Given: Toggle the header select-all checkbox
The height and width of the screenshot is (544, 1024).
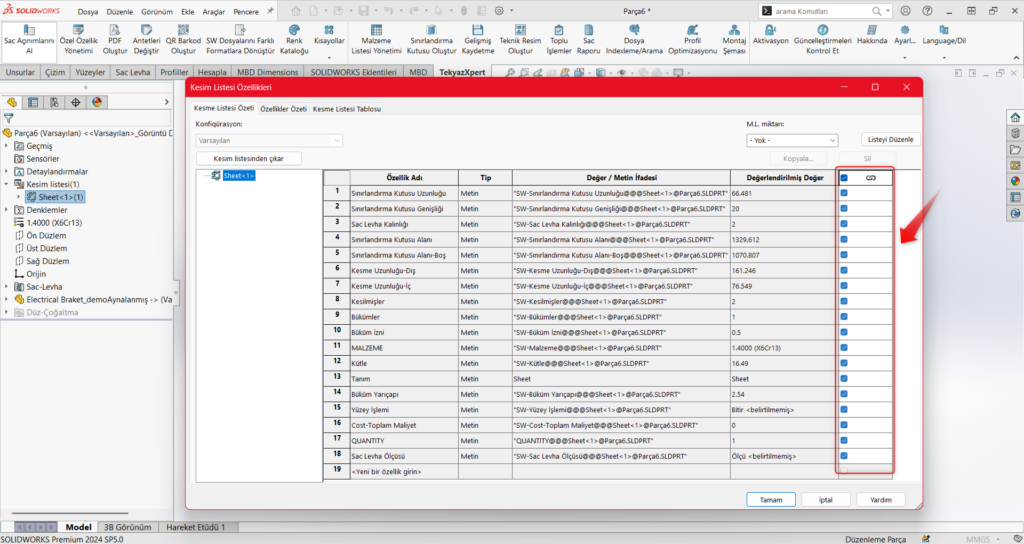Looking at the screenshot, I should click(844, 178).
